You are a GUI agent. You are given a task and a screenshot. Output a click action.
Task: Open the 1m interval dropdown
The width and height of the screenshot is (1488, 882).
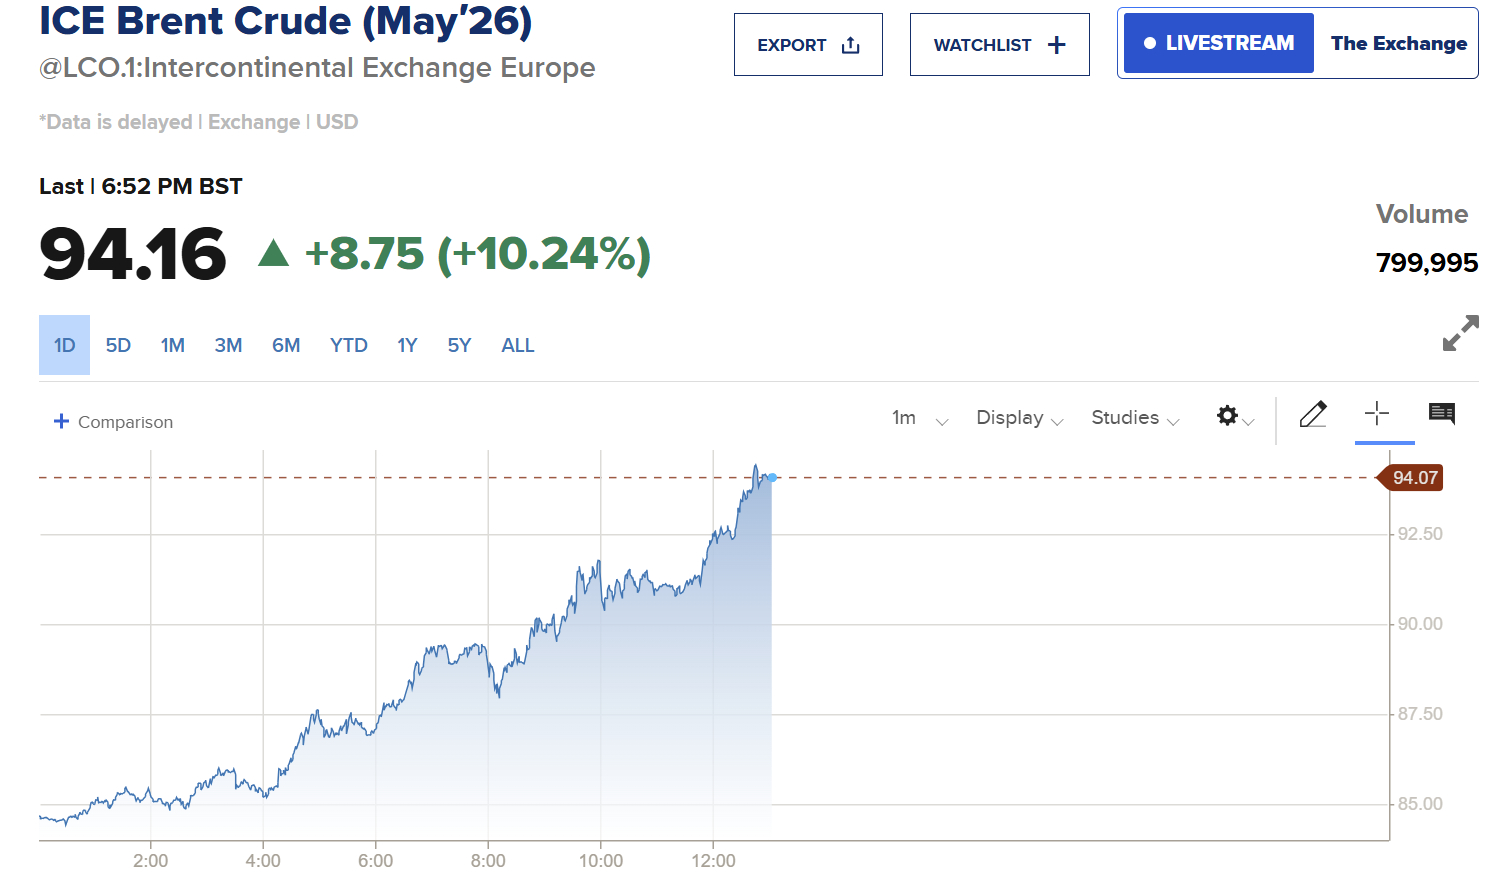click(x=919, y=418)
